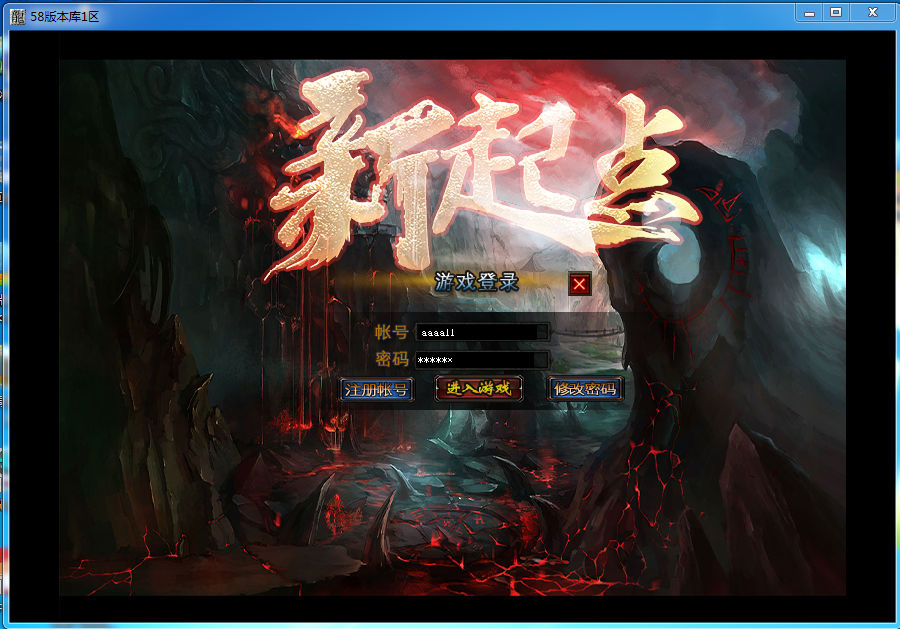Click the 58版本库1区 window title text
Image resolution: width=900 pixels, height=629 pixels.
pos(65,17)
